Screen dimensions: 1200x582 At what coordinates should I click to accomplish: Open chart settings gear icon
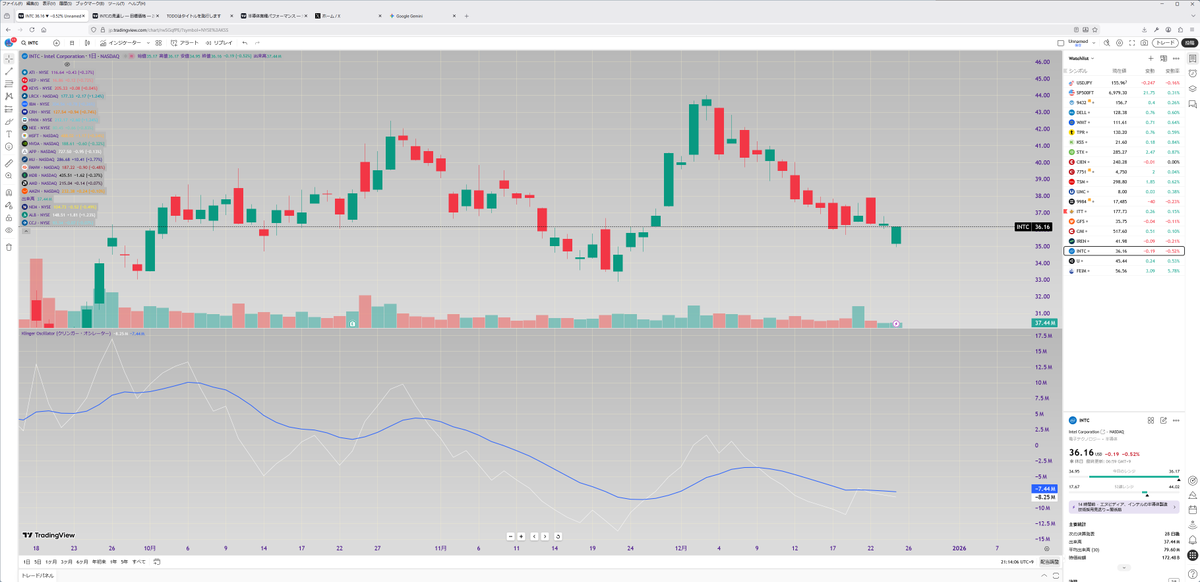1119,43
